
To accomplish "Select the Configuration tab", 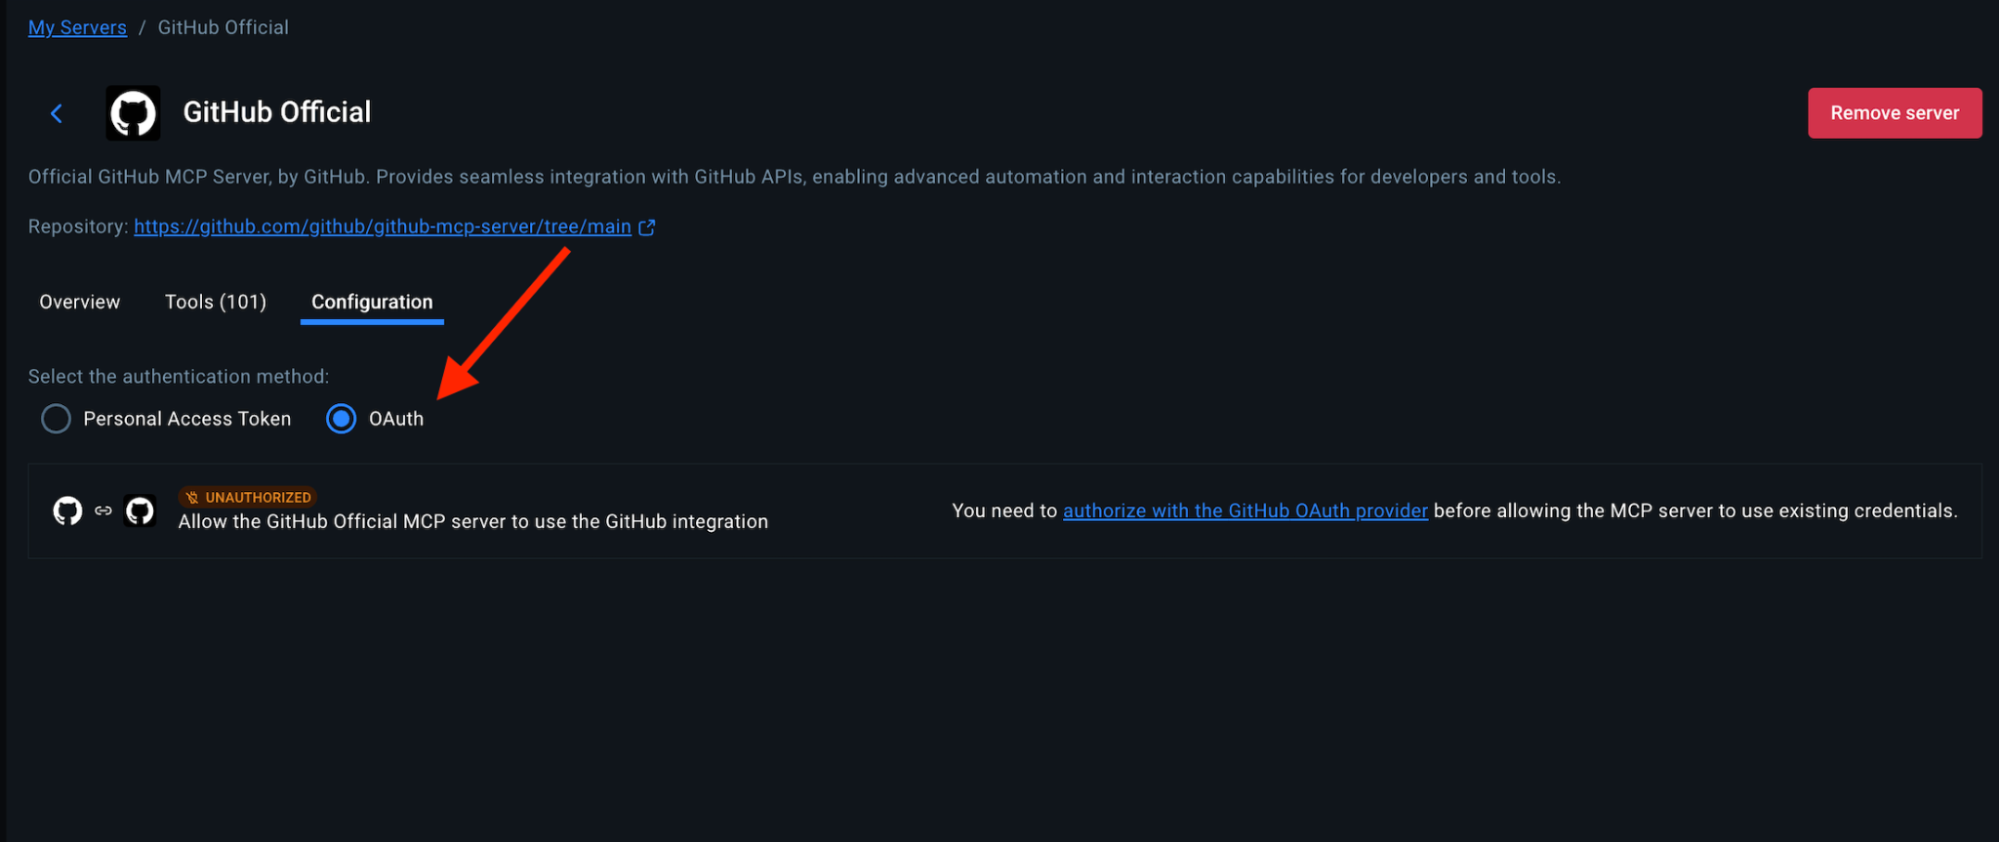I will 372,302.
